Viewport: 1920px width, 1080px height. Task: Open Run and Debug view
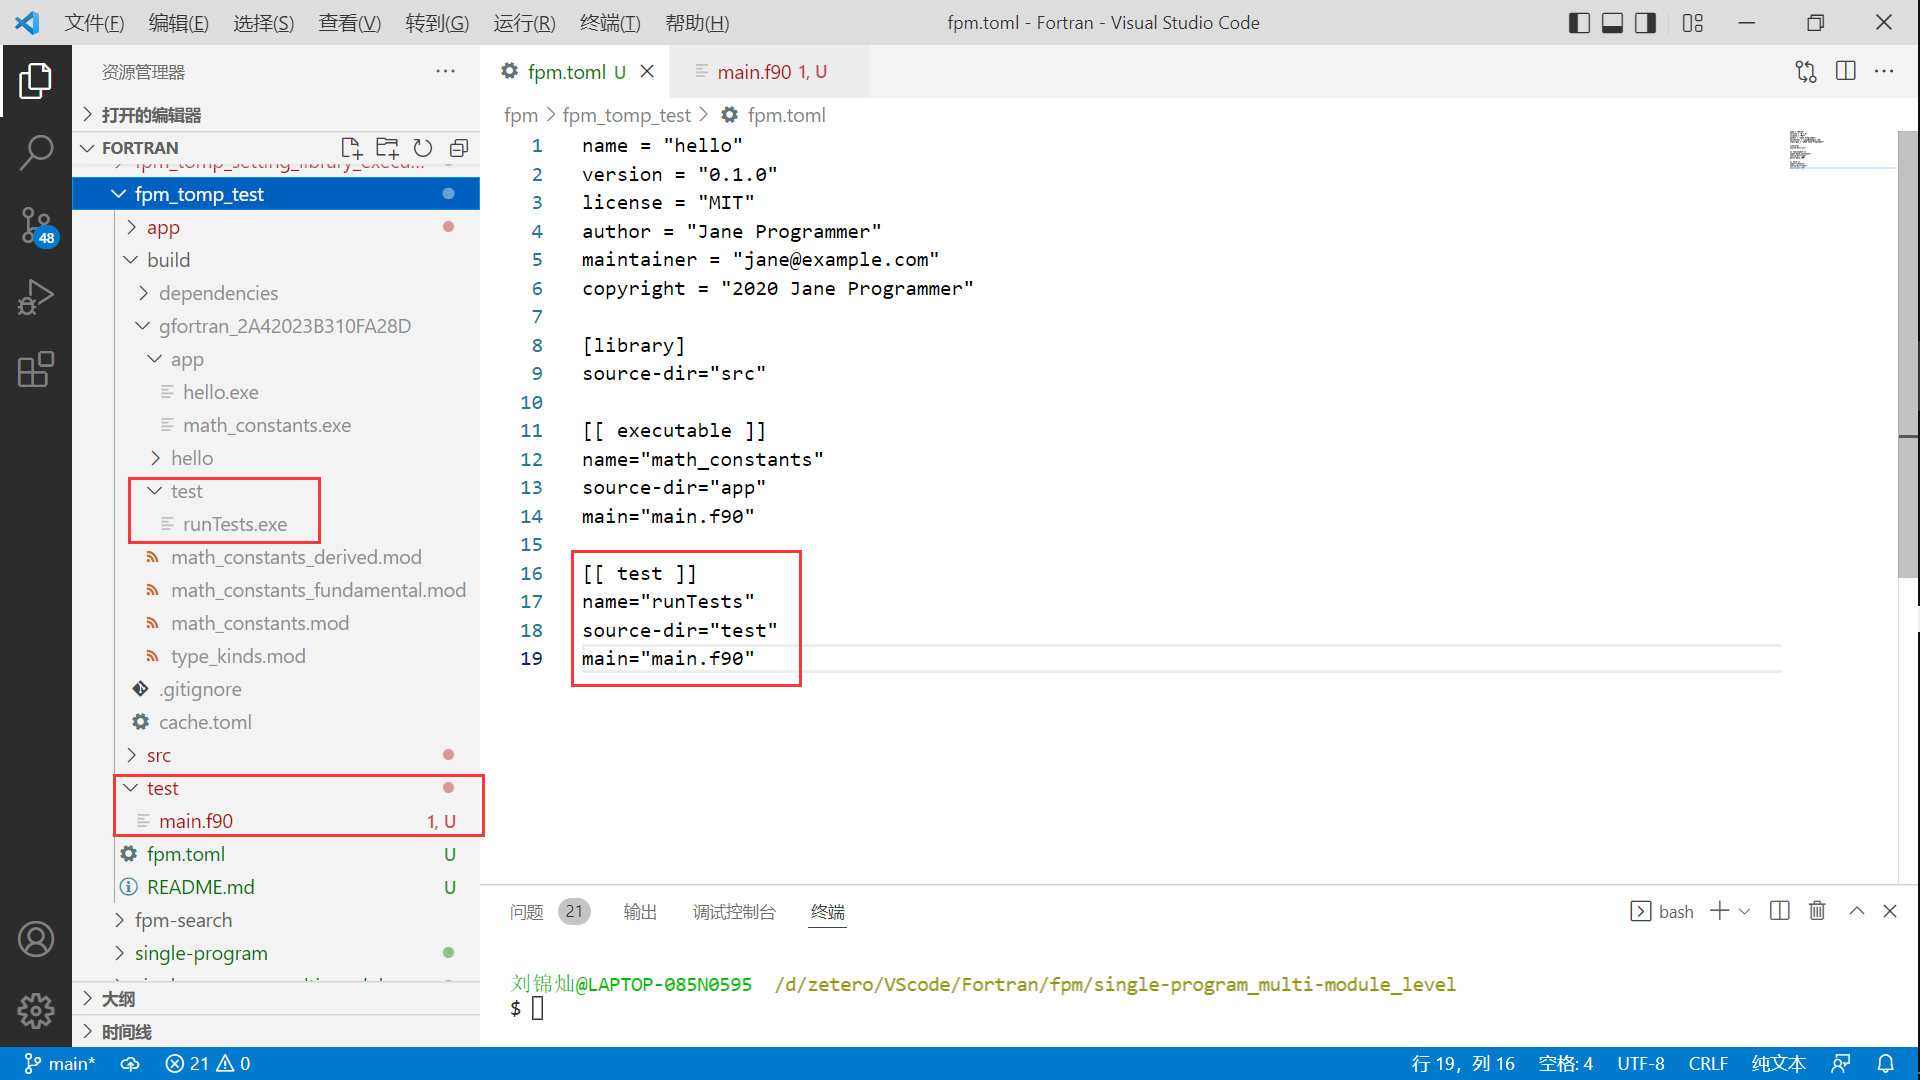(x=36, y=298)
